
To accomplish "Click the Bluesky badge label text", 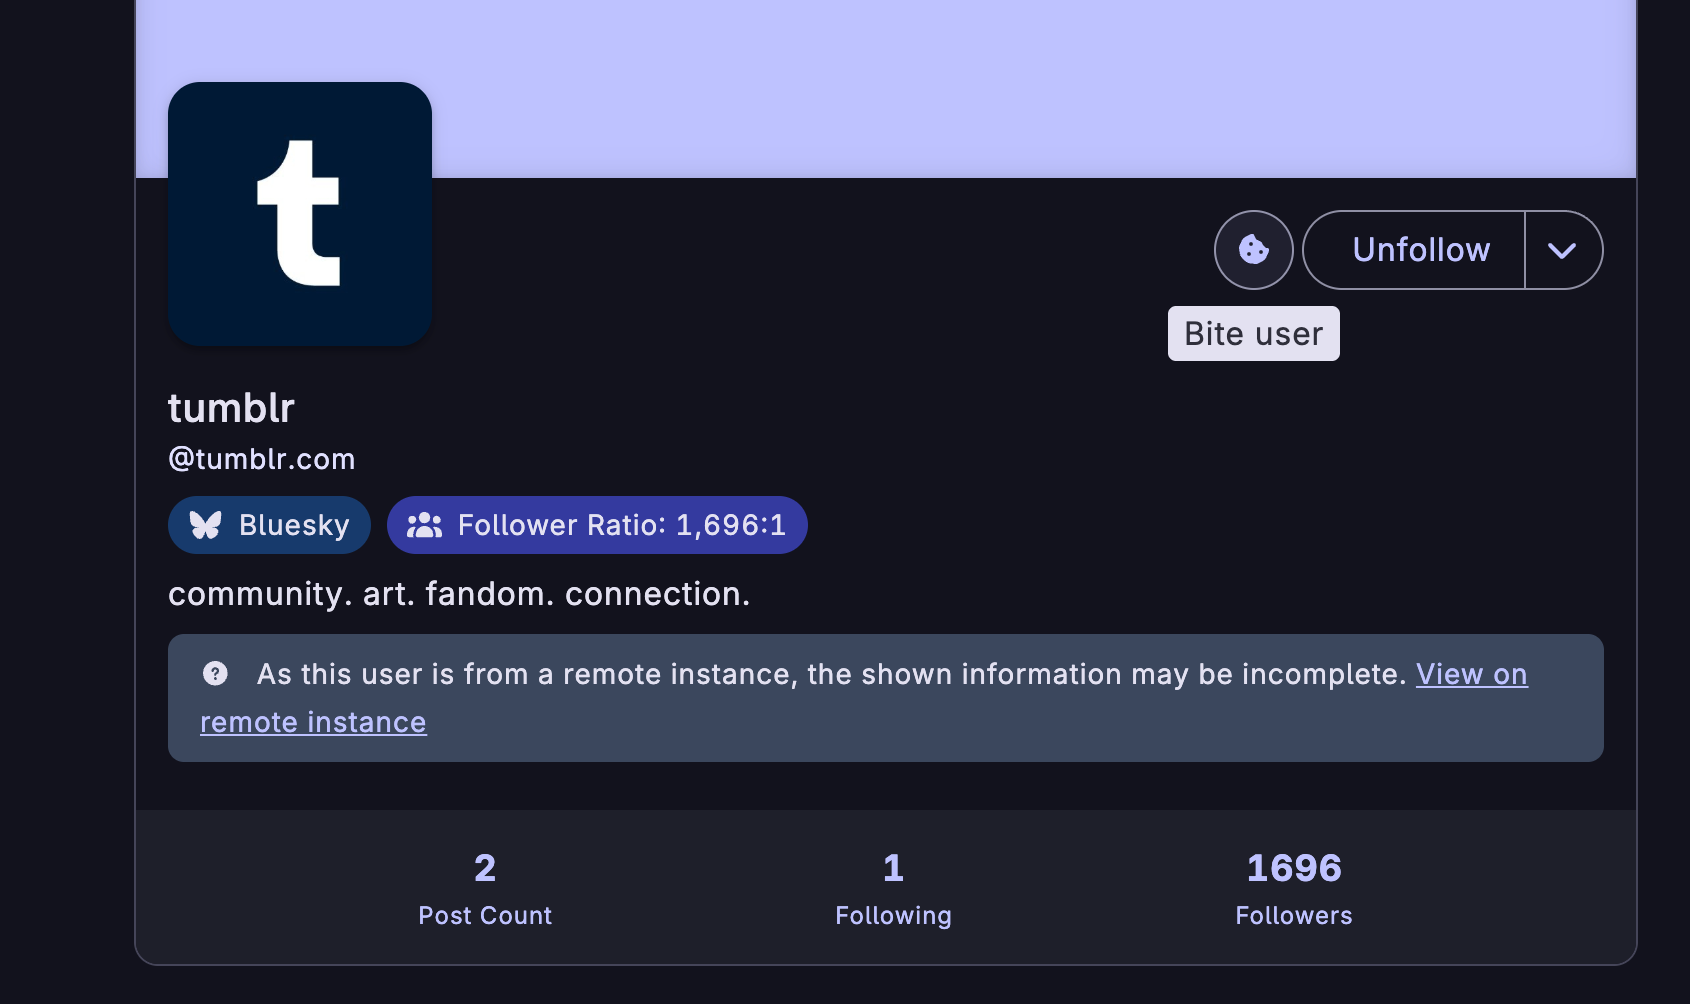I will (294, 525).
